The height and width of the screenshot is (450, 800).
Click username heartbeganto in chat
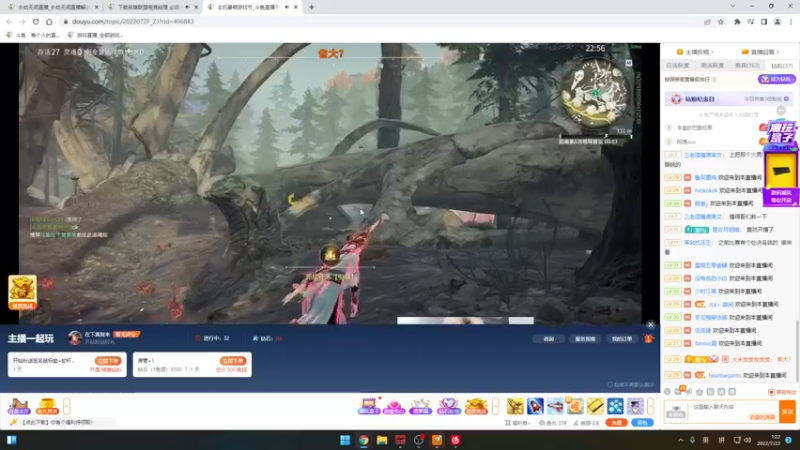tap(724, 376)
